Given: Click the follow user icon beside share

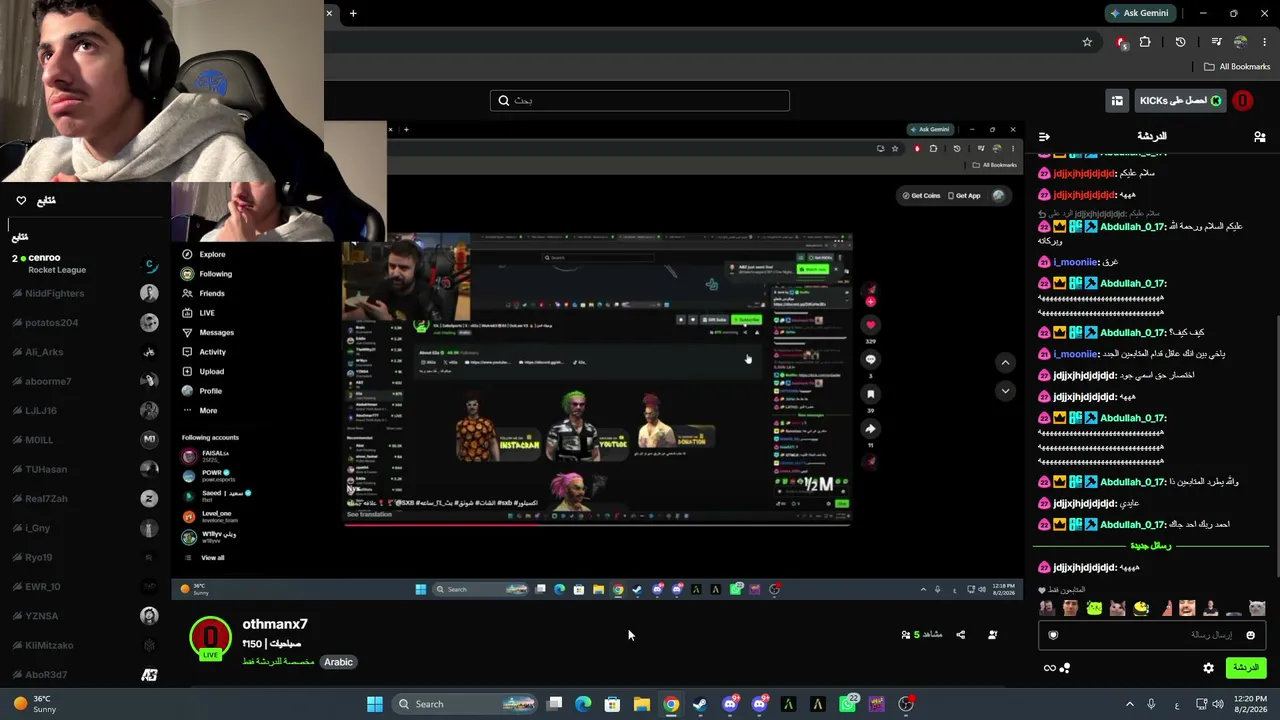Looking at the screenshot, I should (x=993, y=635).
